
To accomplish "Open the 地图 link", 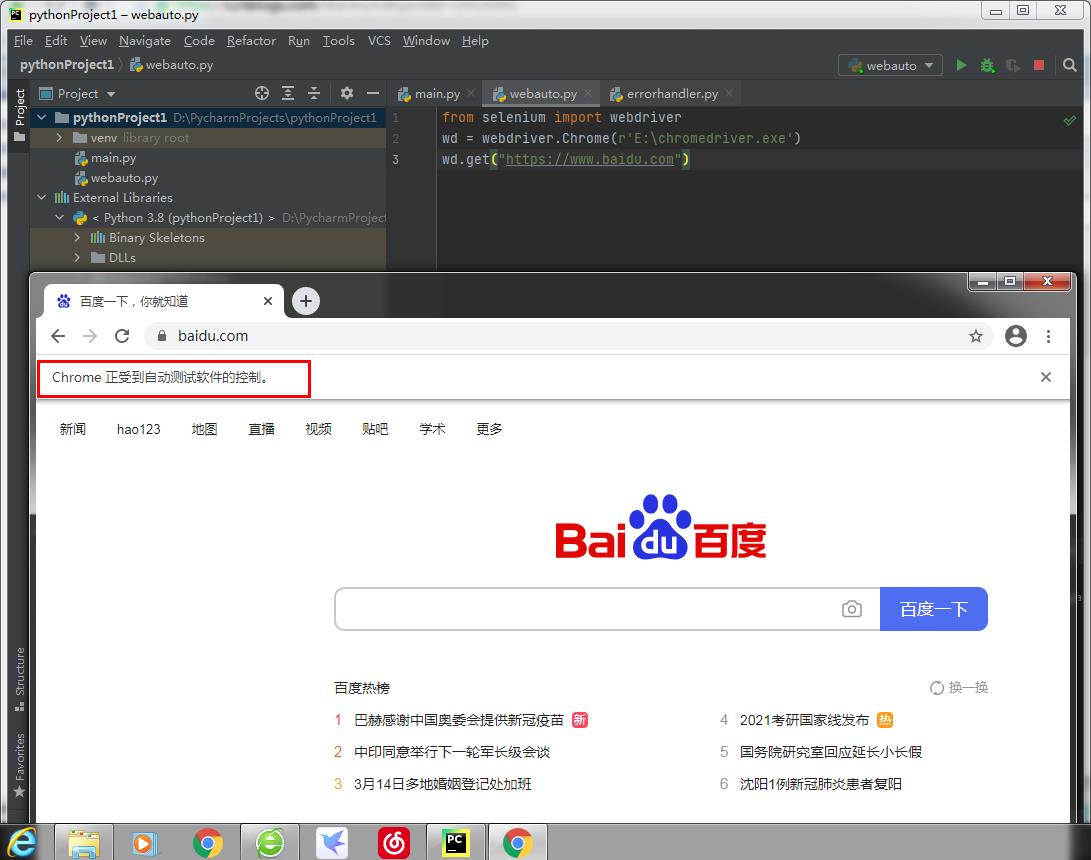I will coord(205,429).
